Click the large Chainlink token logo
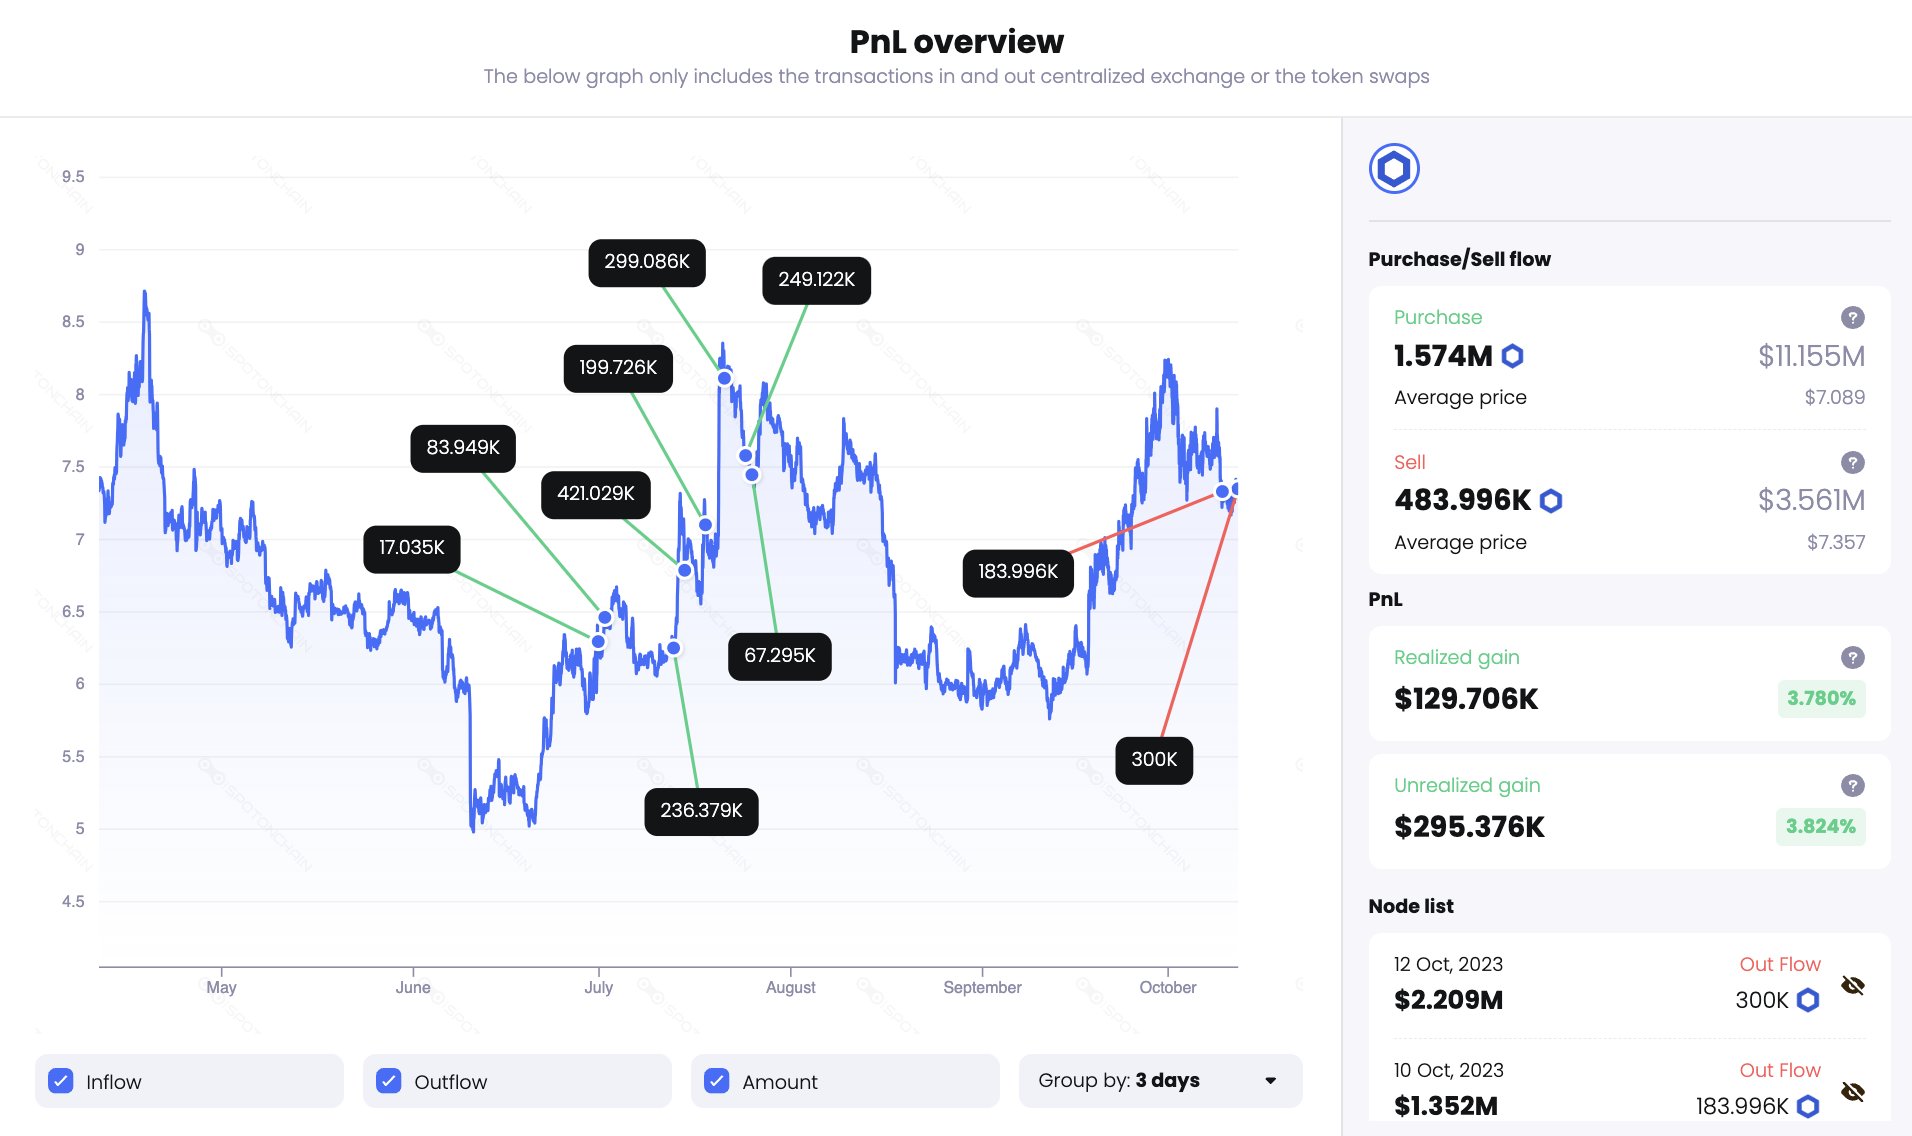 coord(1394,169)
